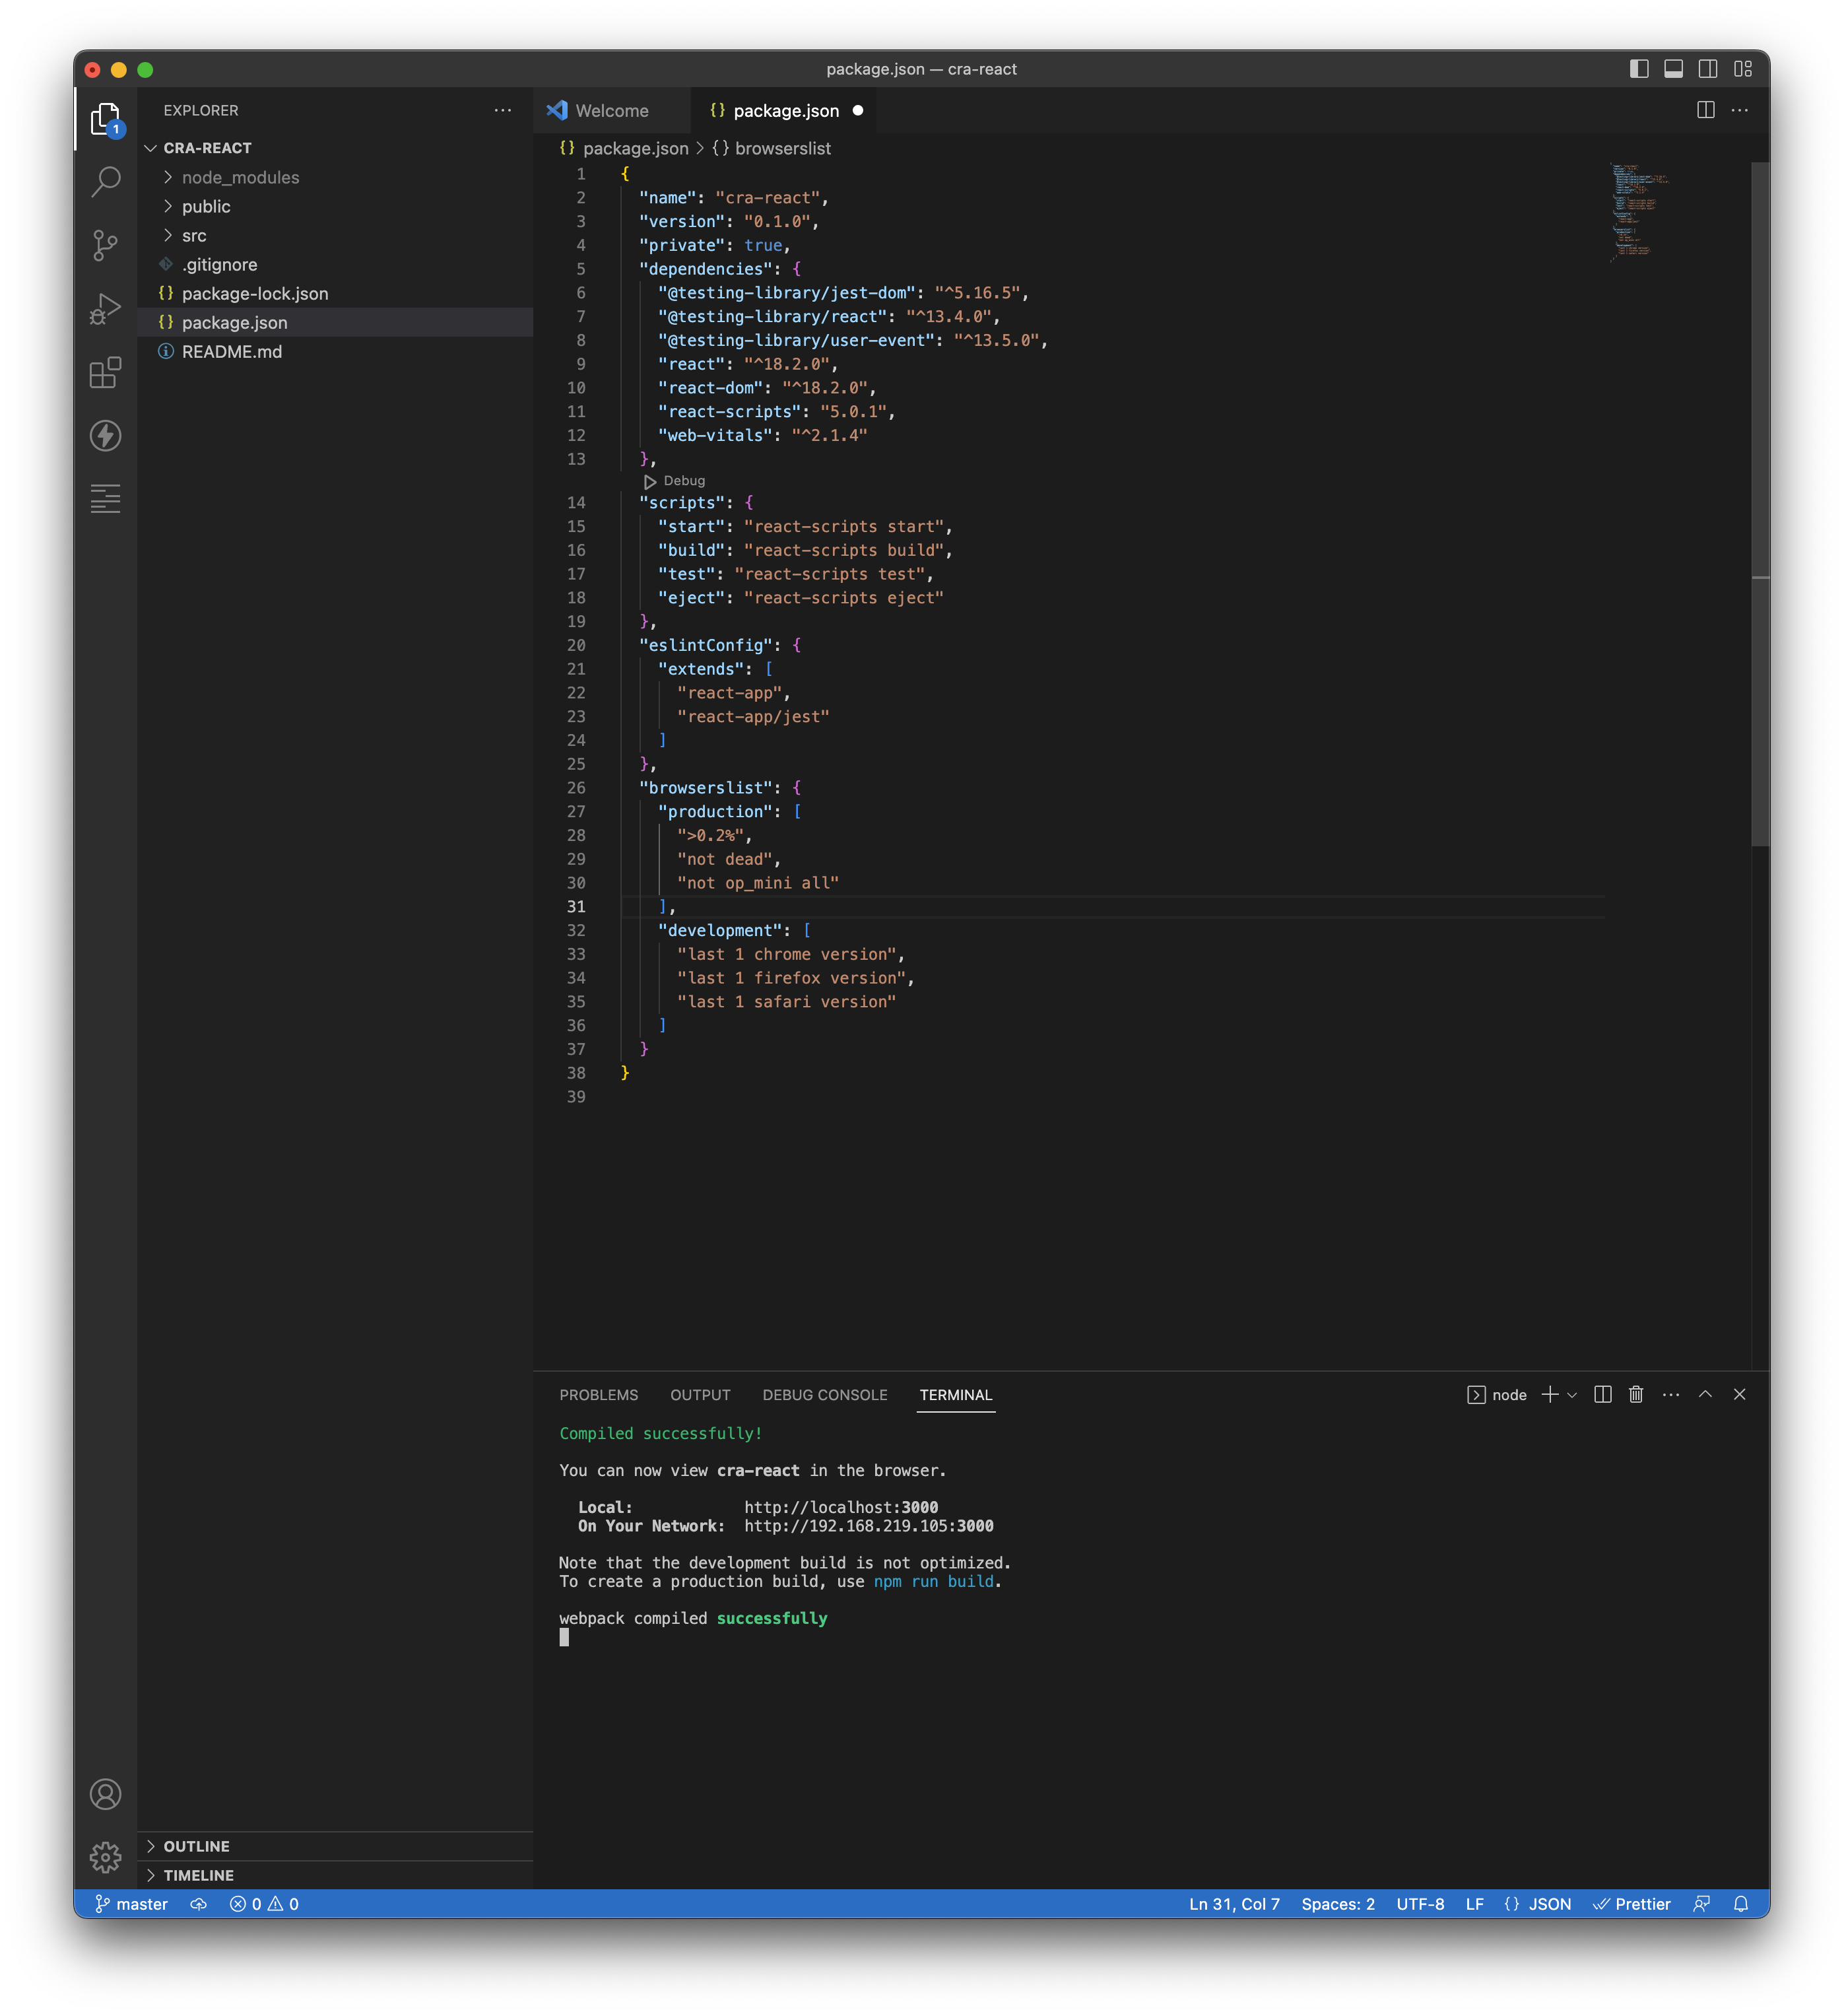Open the Source Control view
This screenshot has height=2016, width=1844.
coord(105,245)
